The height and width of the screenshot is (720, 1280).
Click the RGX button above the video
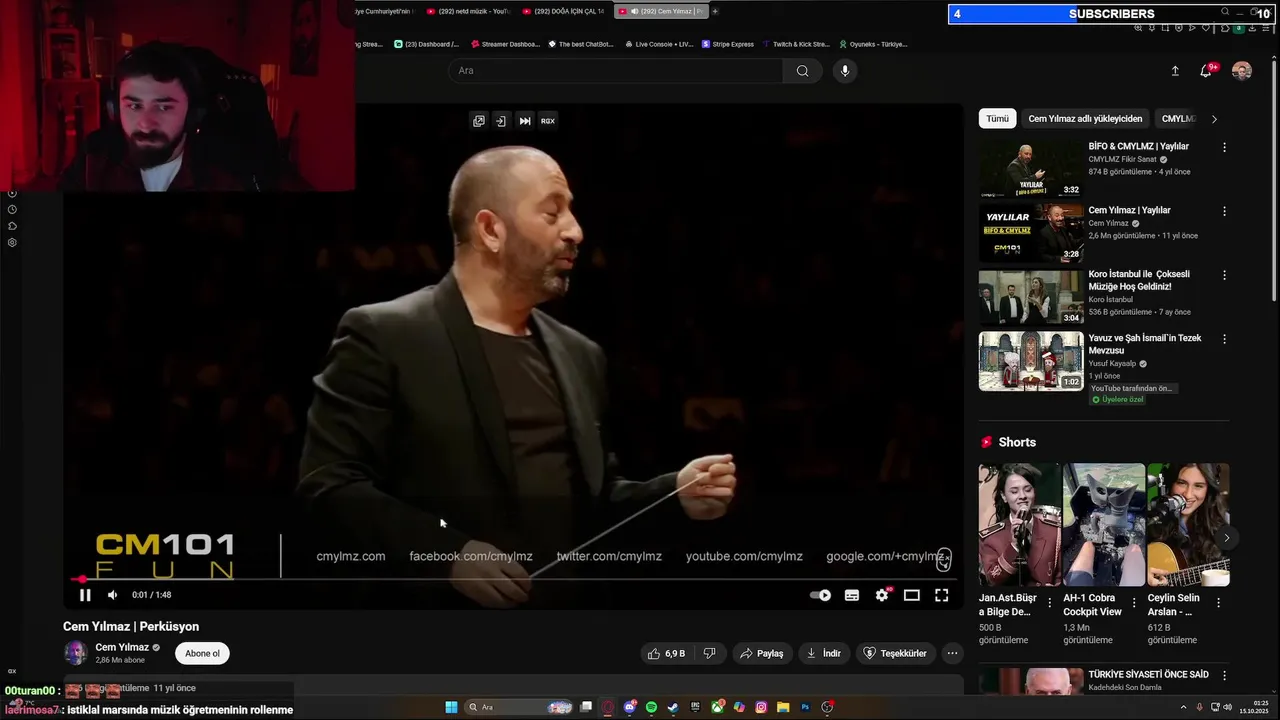pos(548,121)
